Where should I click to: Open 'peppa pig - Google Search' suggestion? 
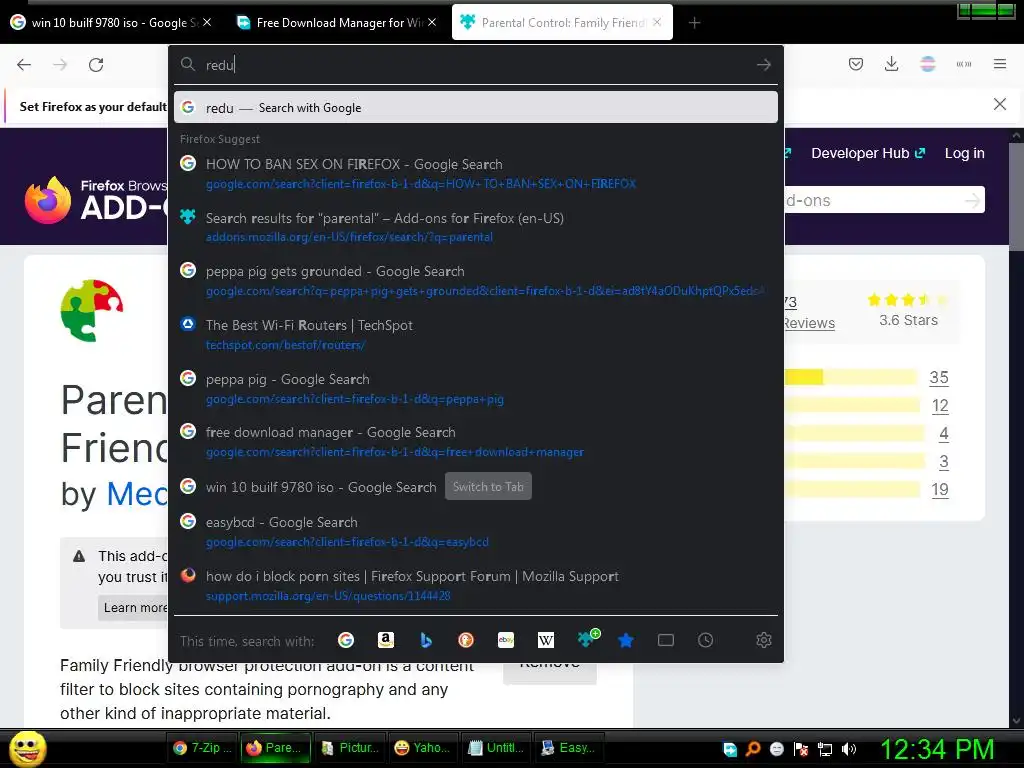pyautogui.click(x=475, y=389)
